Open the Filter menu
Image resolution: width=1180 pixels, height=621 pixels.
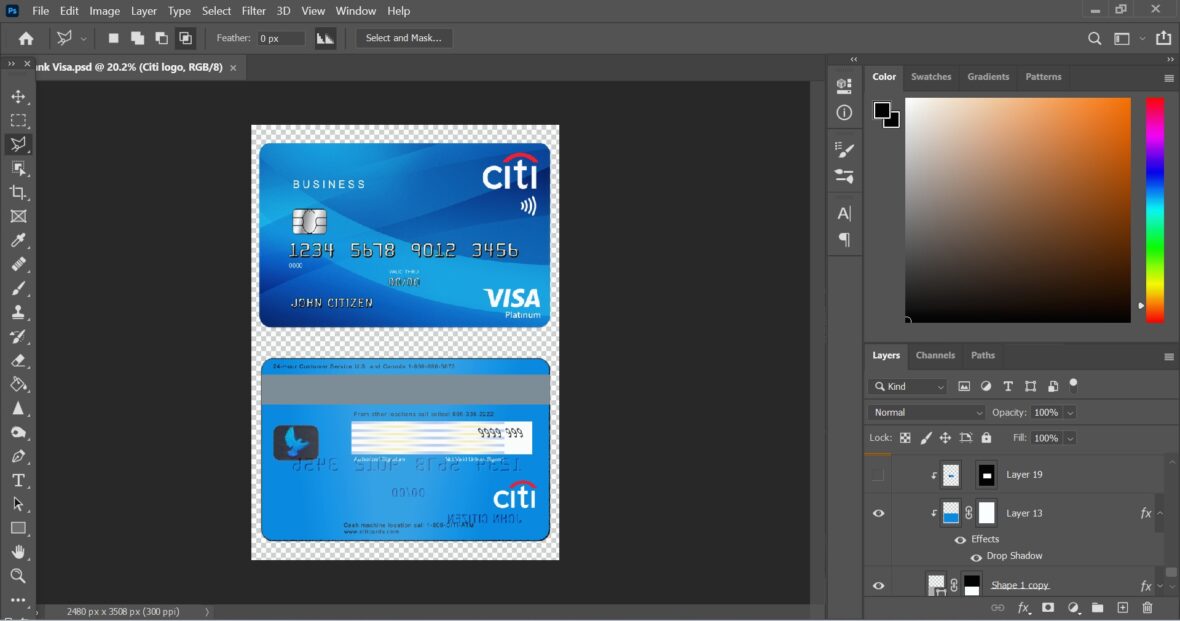point(253,11)
